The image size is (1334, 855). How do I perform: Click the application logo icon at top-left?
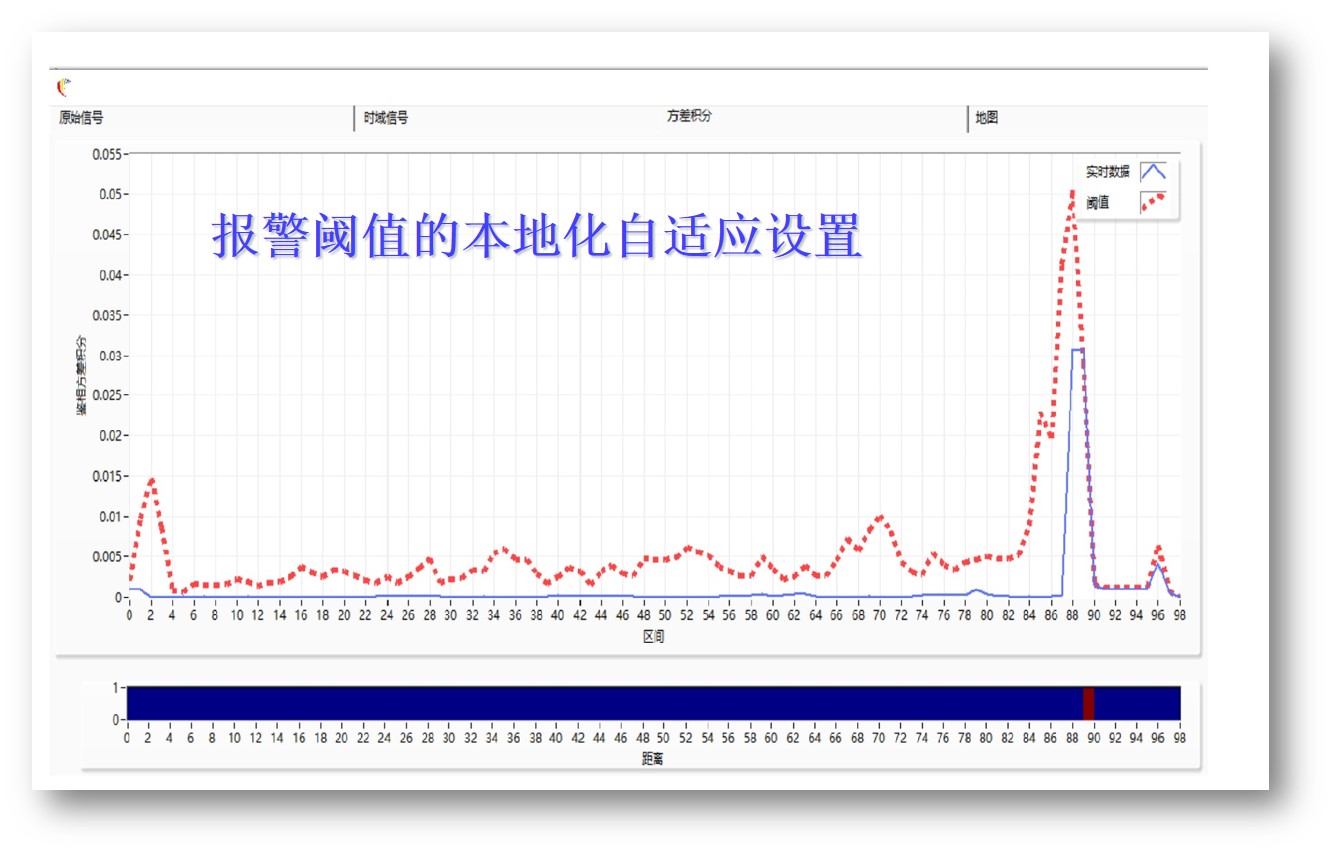point(65,87)
